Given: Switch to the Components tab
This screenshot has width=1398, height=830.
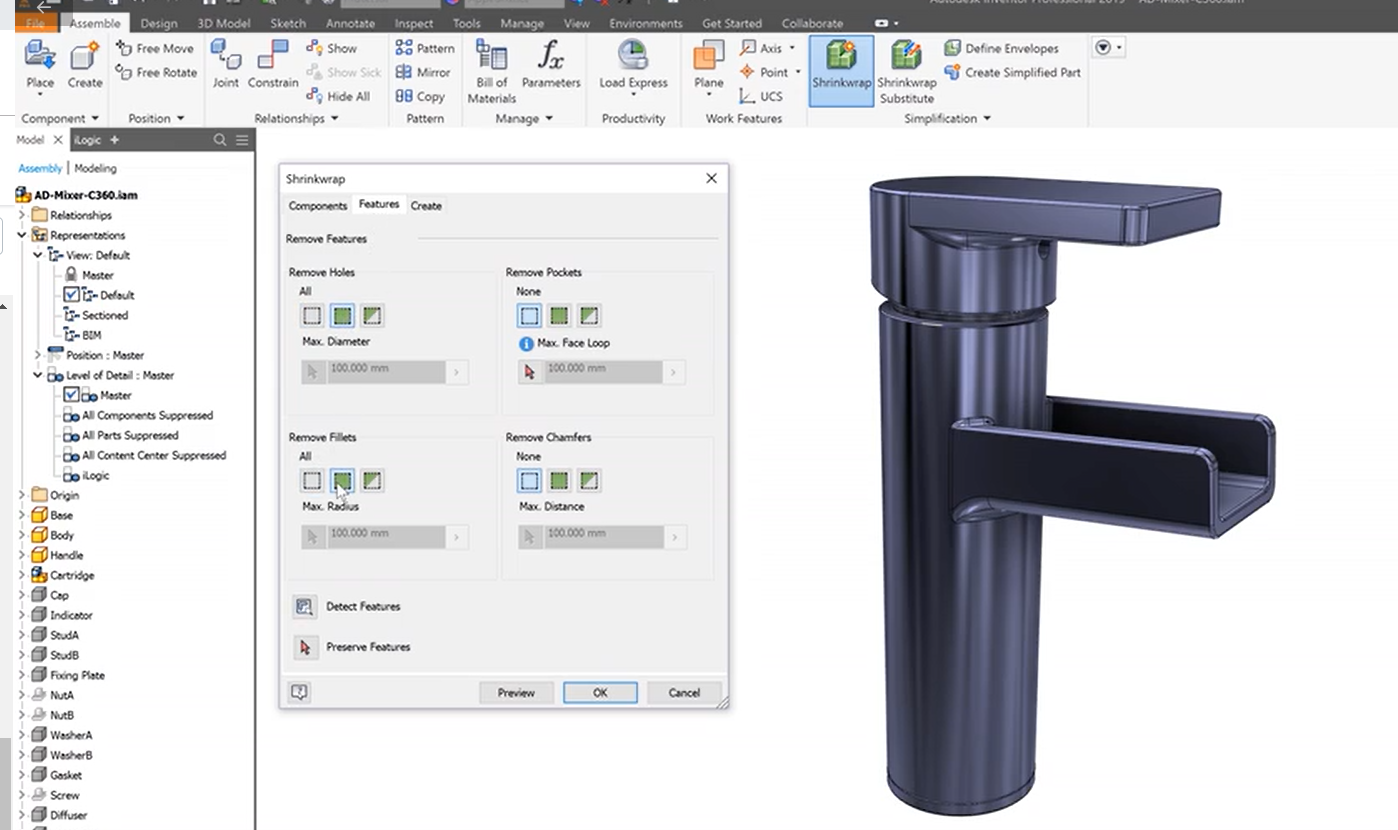Looking at the screenshot, I should pos(318,206).
